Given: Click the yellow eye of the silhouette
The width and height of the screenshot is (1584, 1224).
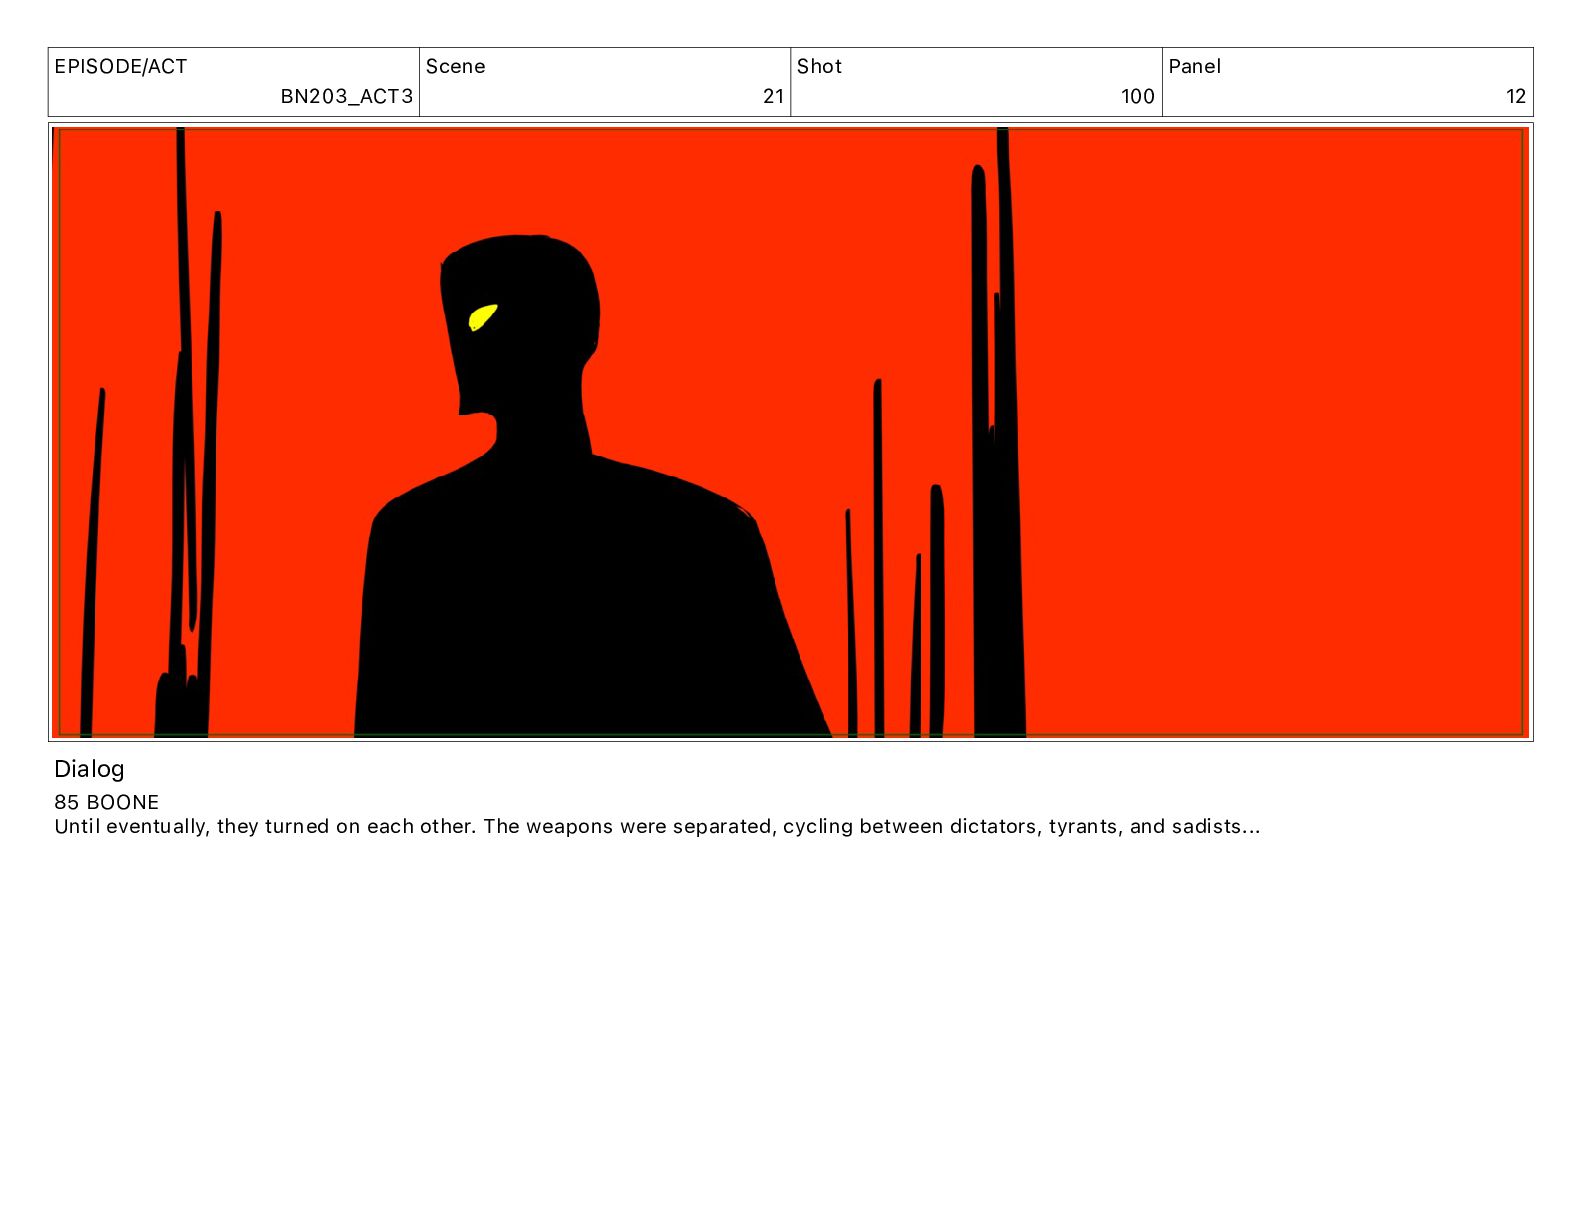Looking at the screenshot, I should 483,317.
